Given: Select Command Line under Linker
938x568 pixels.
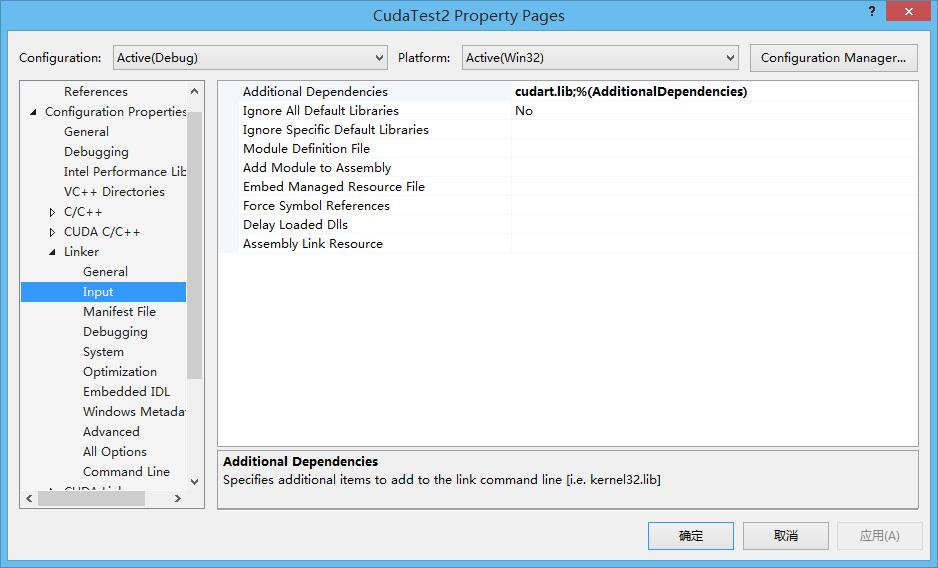Looking at the screenshot, I should [x=126, y=472].
